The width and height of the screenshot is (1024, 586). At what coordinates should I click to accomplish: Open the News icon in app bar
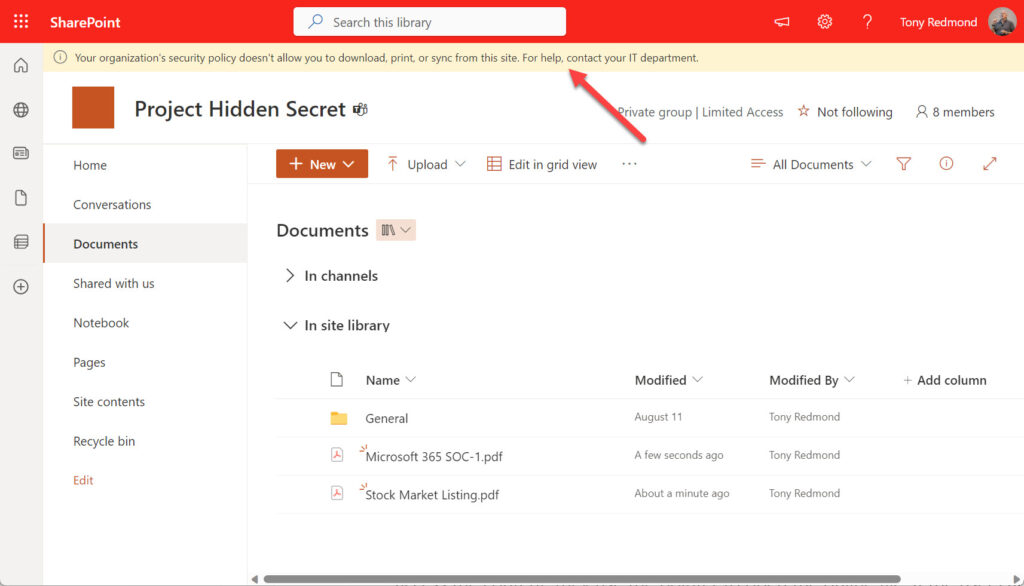click(21, 154)
